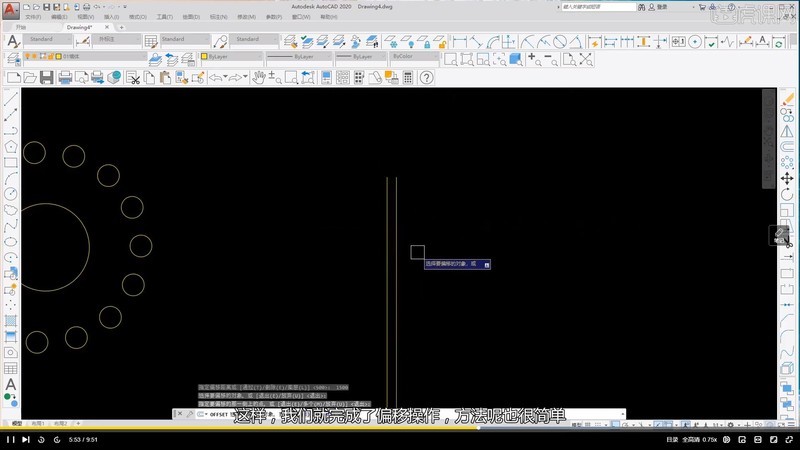Open the Help question mark icon

point(426,78)
